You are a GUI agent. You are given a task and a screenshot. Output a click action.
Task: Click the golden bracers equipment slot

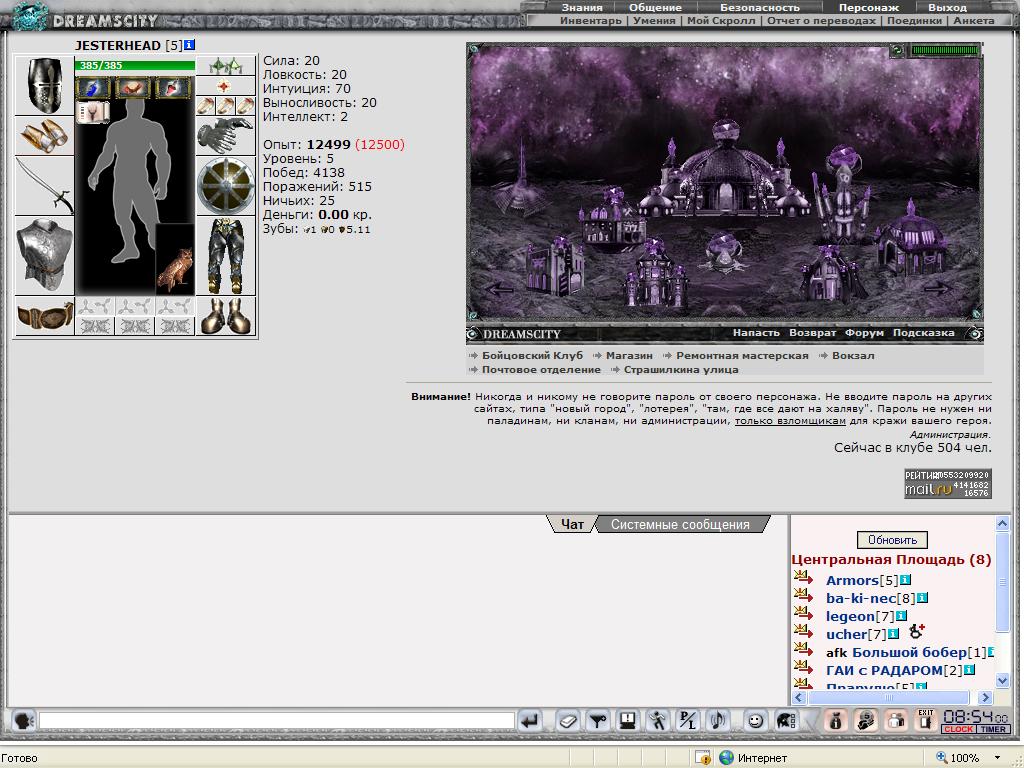click(44, 136)
